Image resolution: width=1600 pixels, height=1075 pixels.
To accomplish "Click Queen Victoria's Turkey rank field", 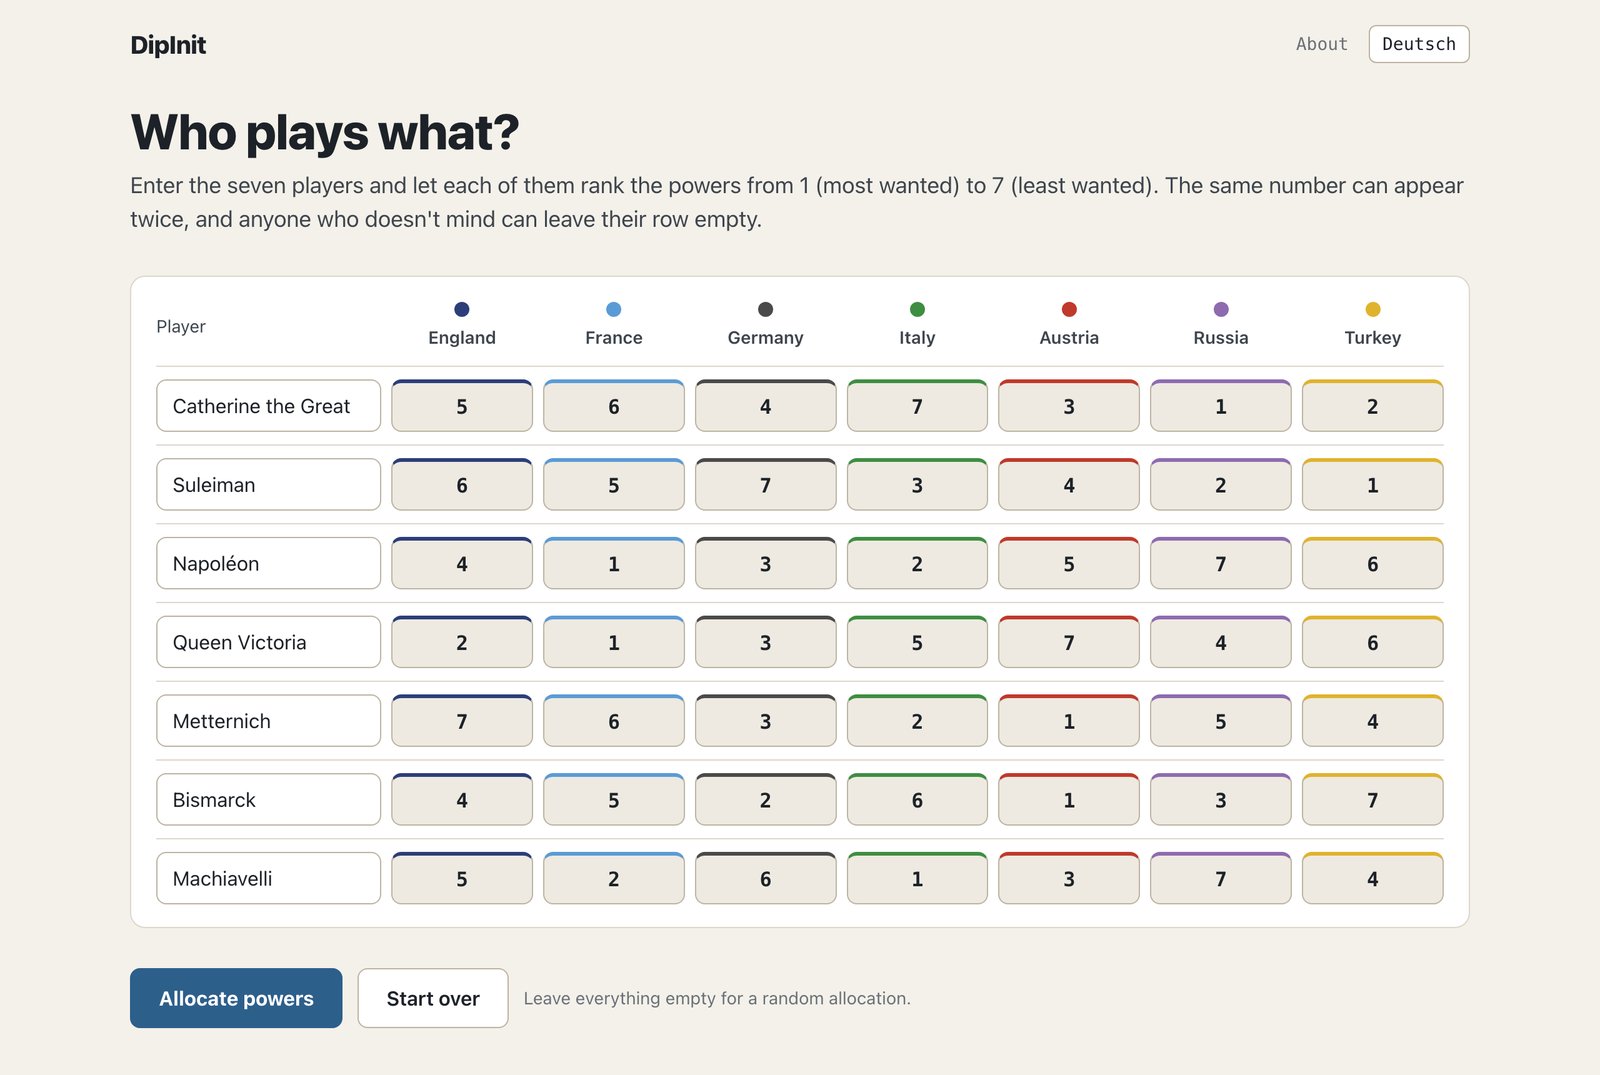I will [1373, 642].
